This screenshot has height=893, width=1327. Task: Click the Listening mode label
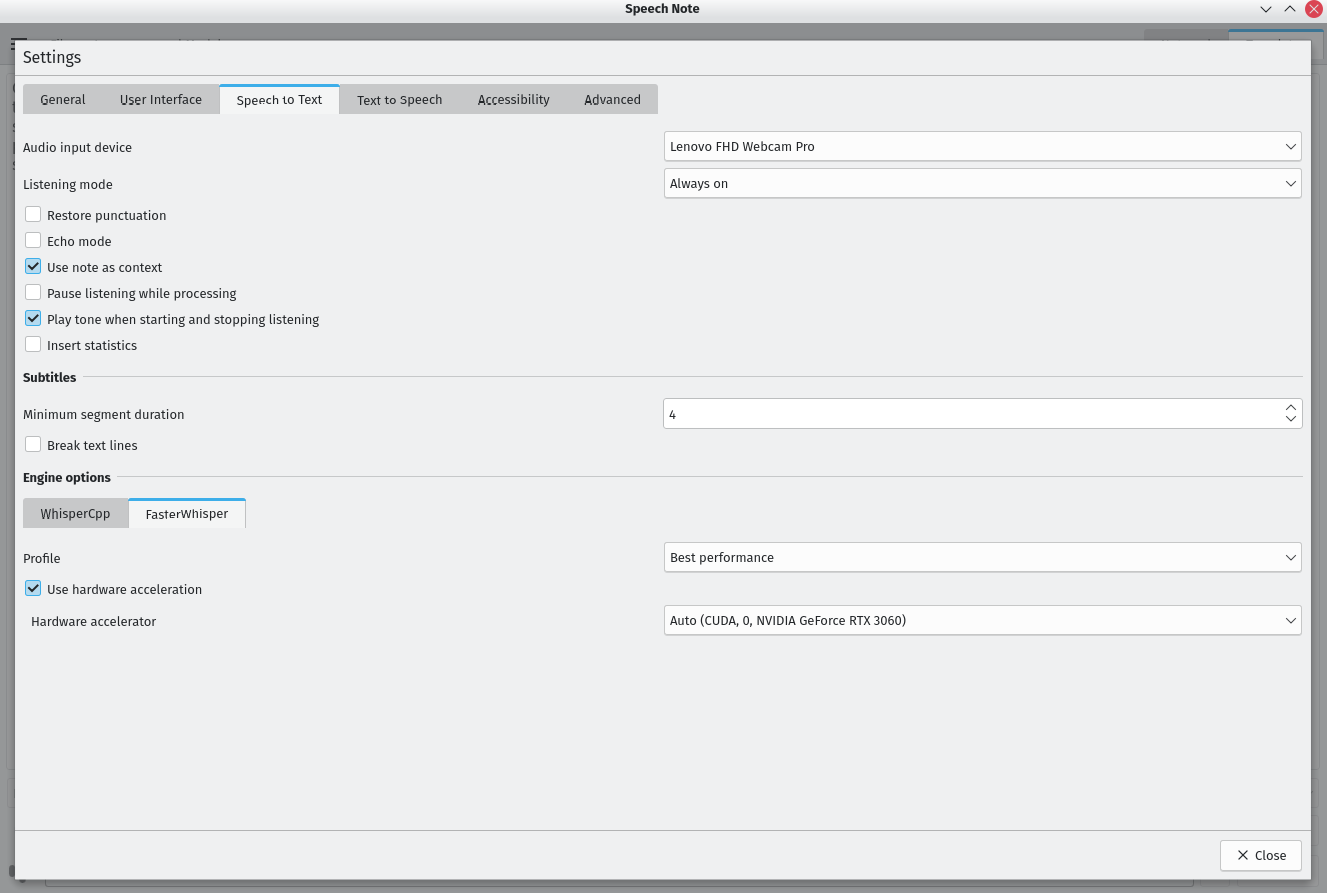point(68,184)
